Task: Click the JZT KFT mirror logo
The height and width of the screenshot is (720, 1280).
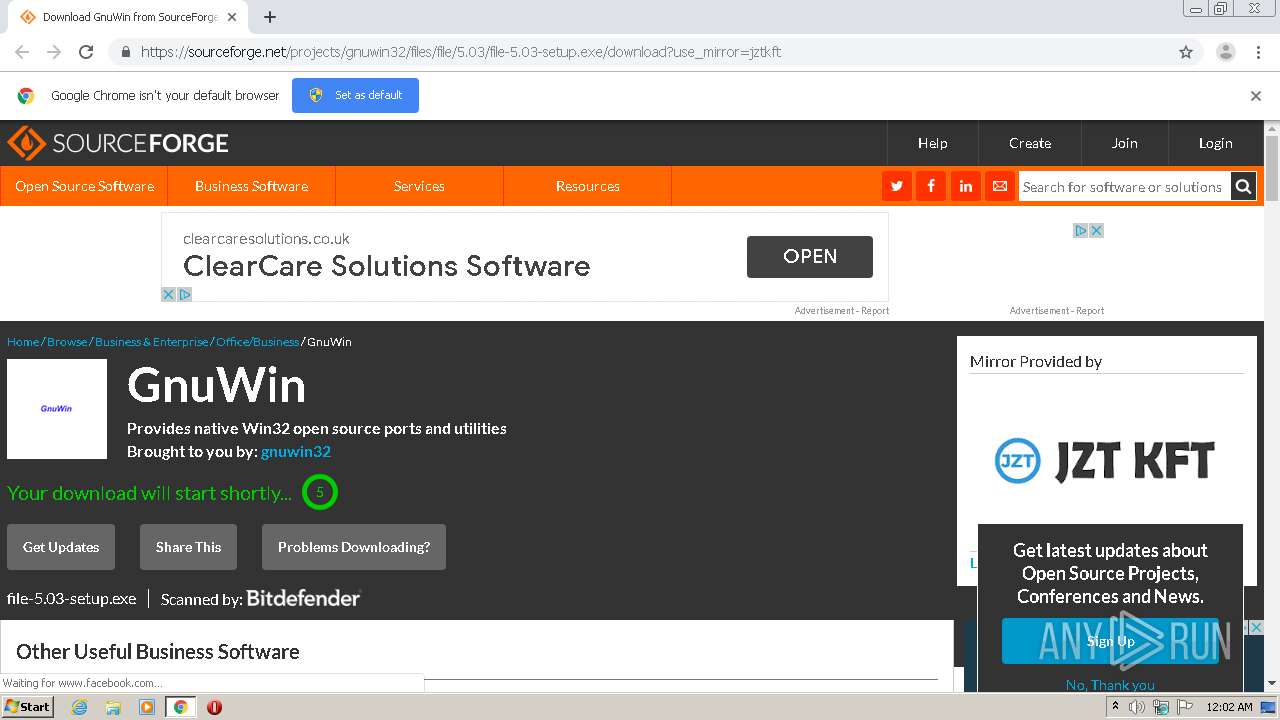Action: click(x=1104, y=461)
